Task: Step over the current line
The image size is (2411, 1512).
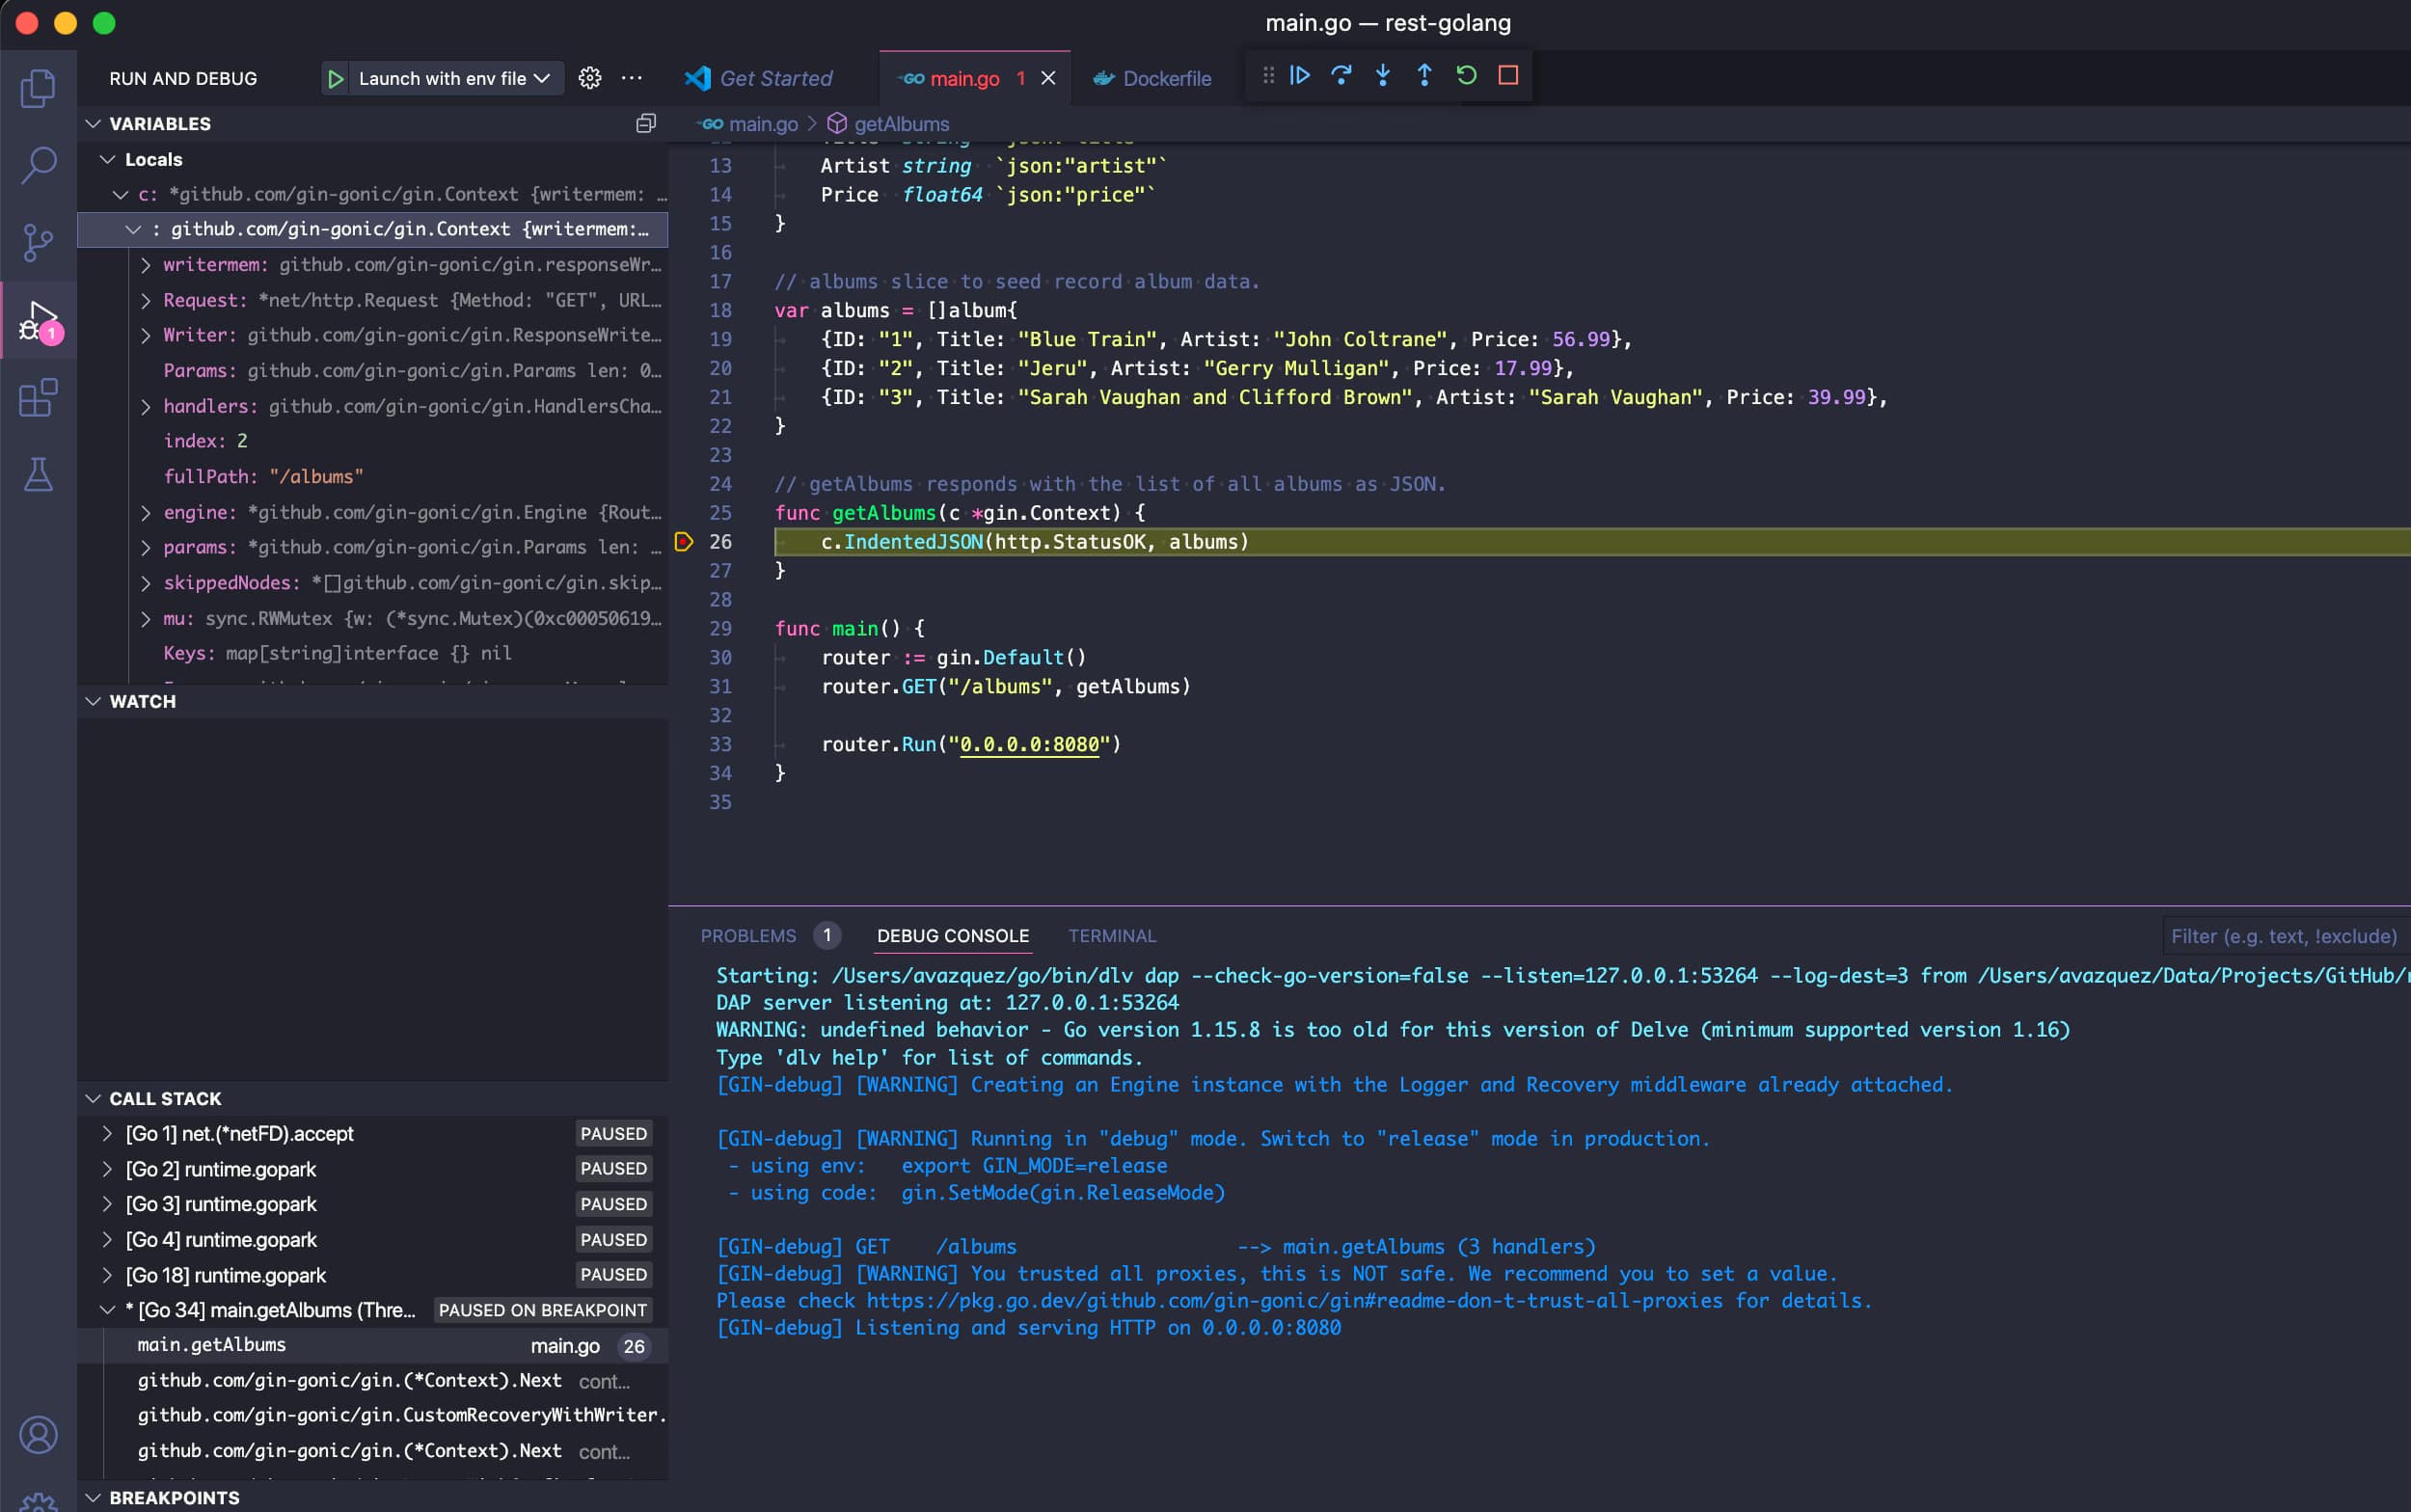Action: (x=1341, y=75)
